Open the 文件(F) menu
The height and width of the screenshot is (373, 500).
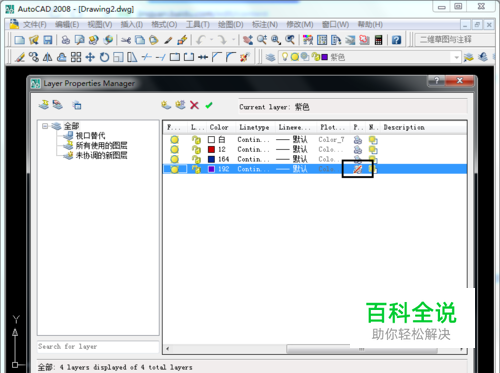click(x=34, y=25)
